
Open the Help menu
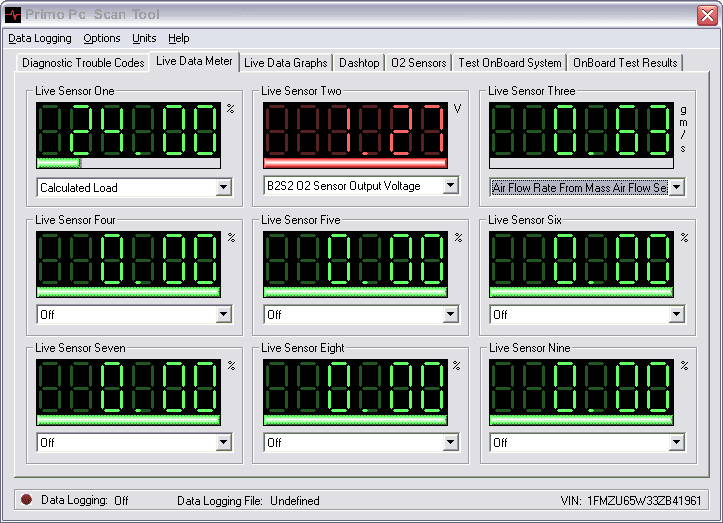[x=178, y=38]
